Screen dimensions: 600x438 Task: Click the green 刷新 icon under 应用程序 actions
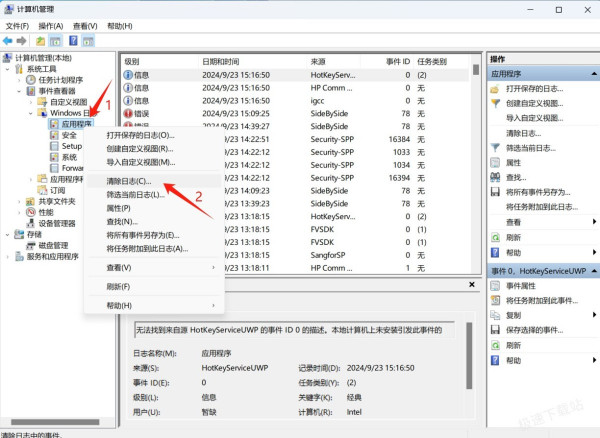[x=496, y=237]
